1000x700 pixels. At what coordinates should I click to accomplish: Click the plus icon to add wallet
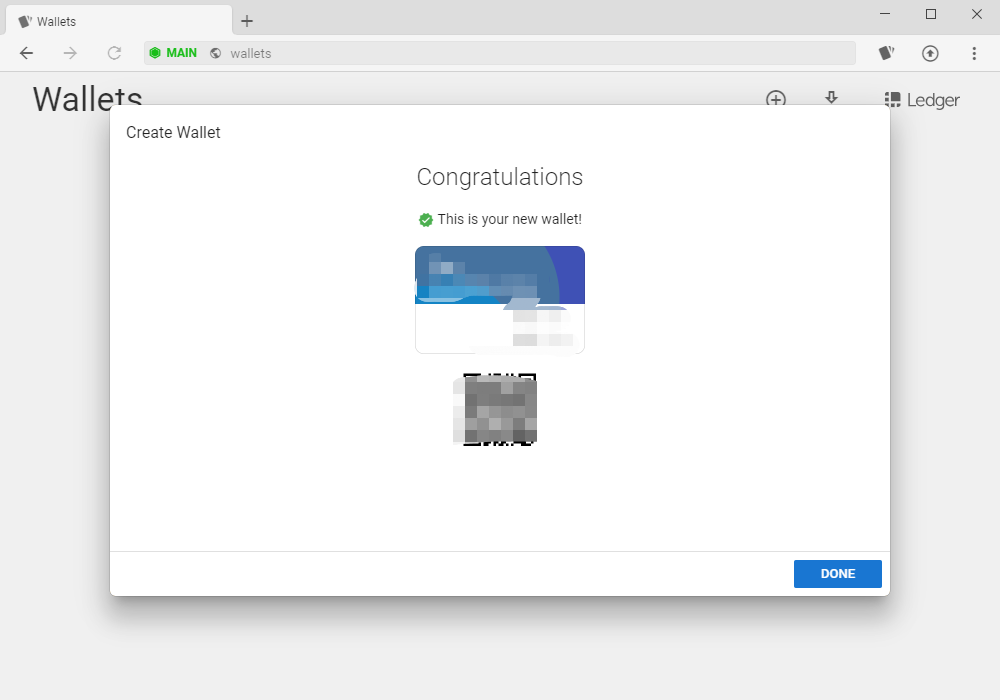coord(776,99)
